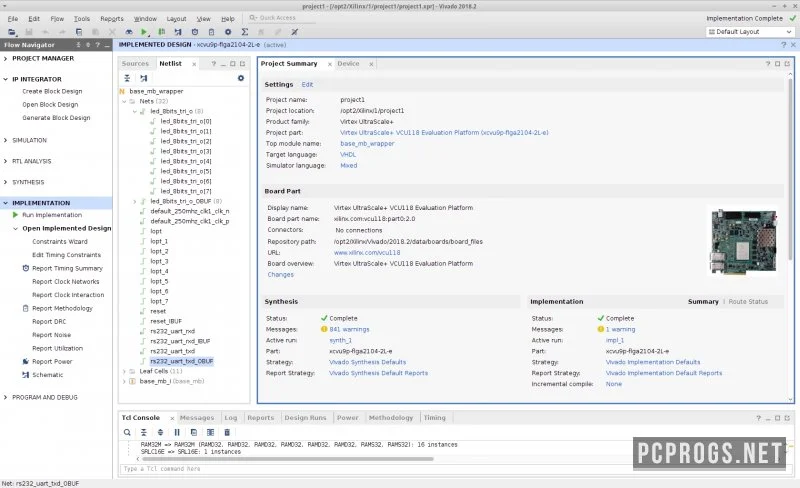Open the Flow Navigator help question-mark icon
Viewport: 800px width, 488px height.
pyautogui.click(x=97, y=45)
